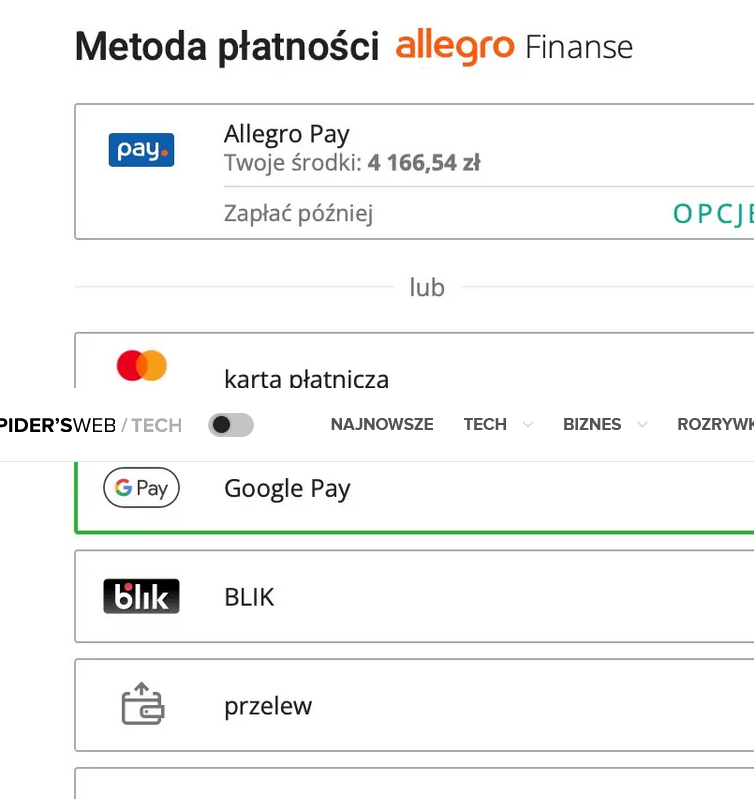This screenshot has width=754, height=799.
Task: Click the przelew bank transfer icon
Action: 142,705
